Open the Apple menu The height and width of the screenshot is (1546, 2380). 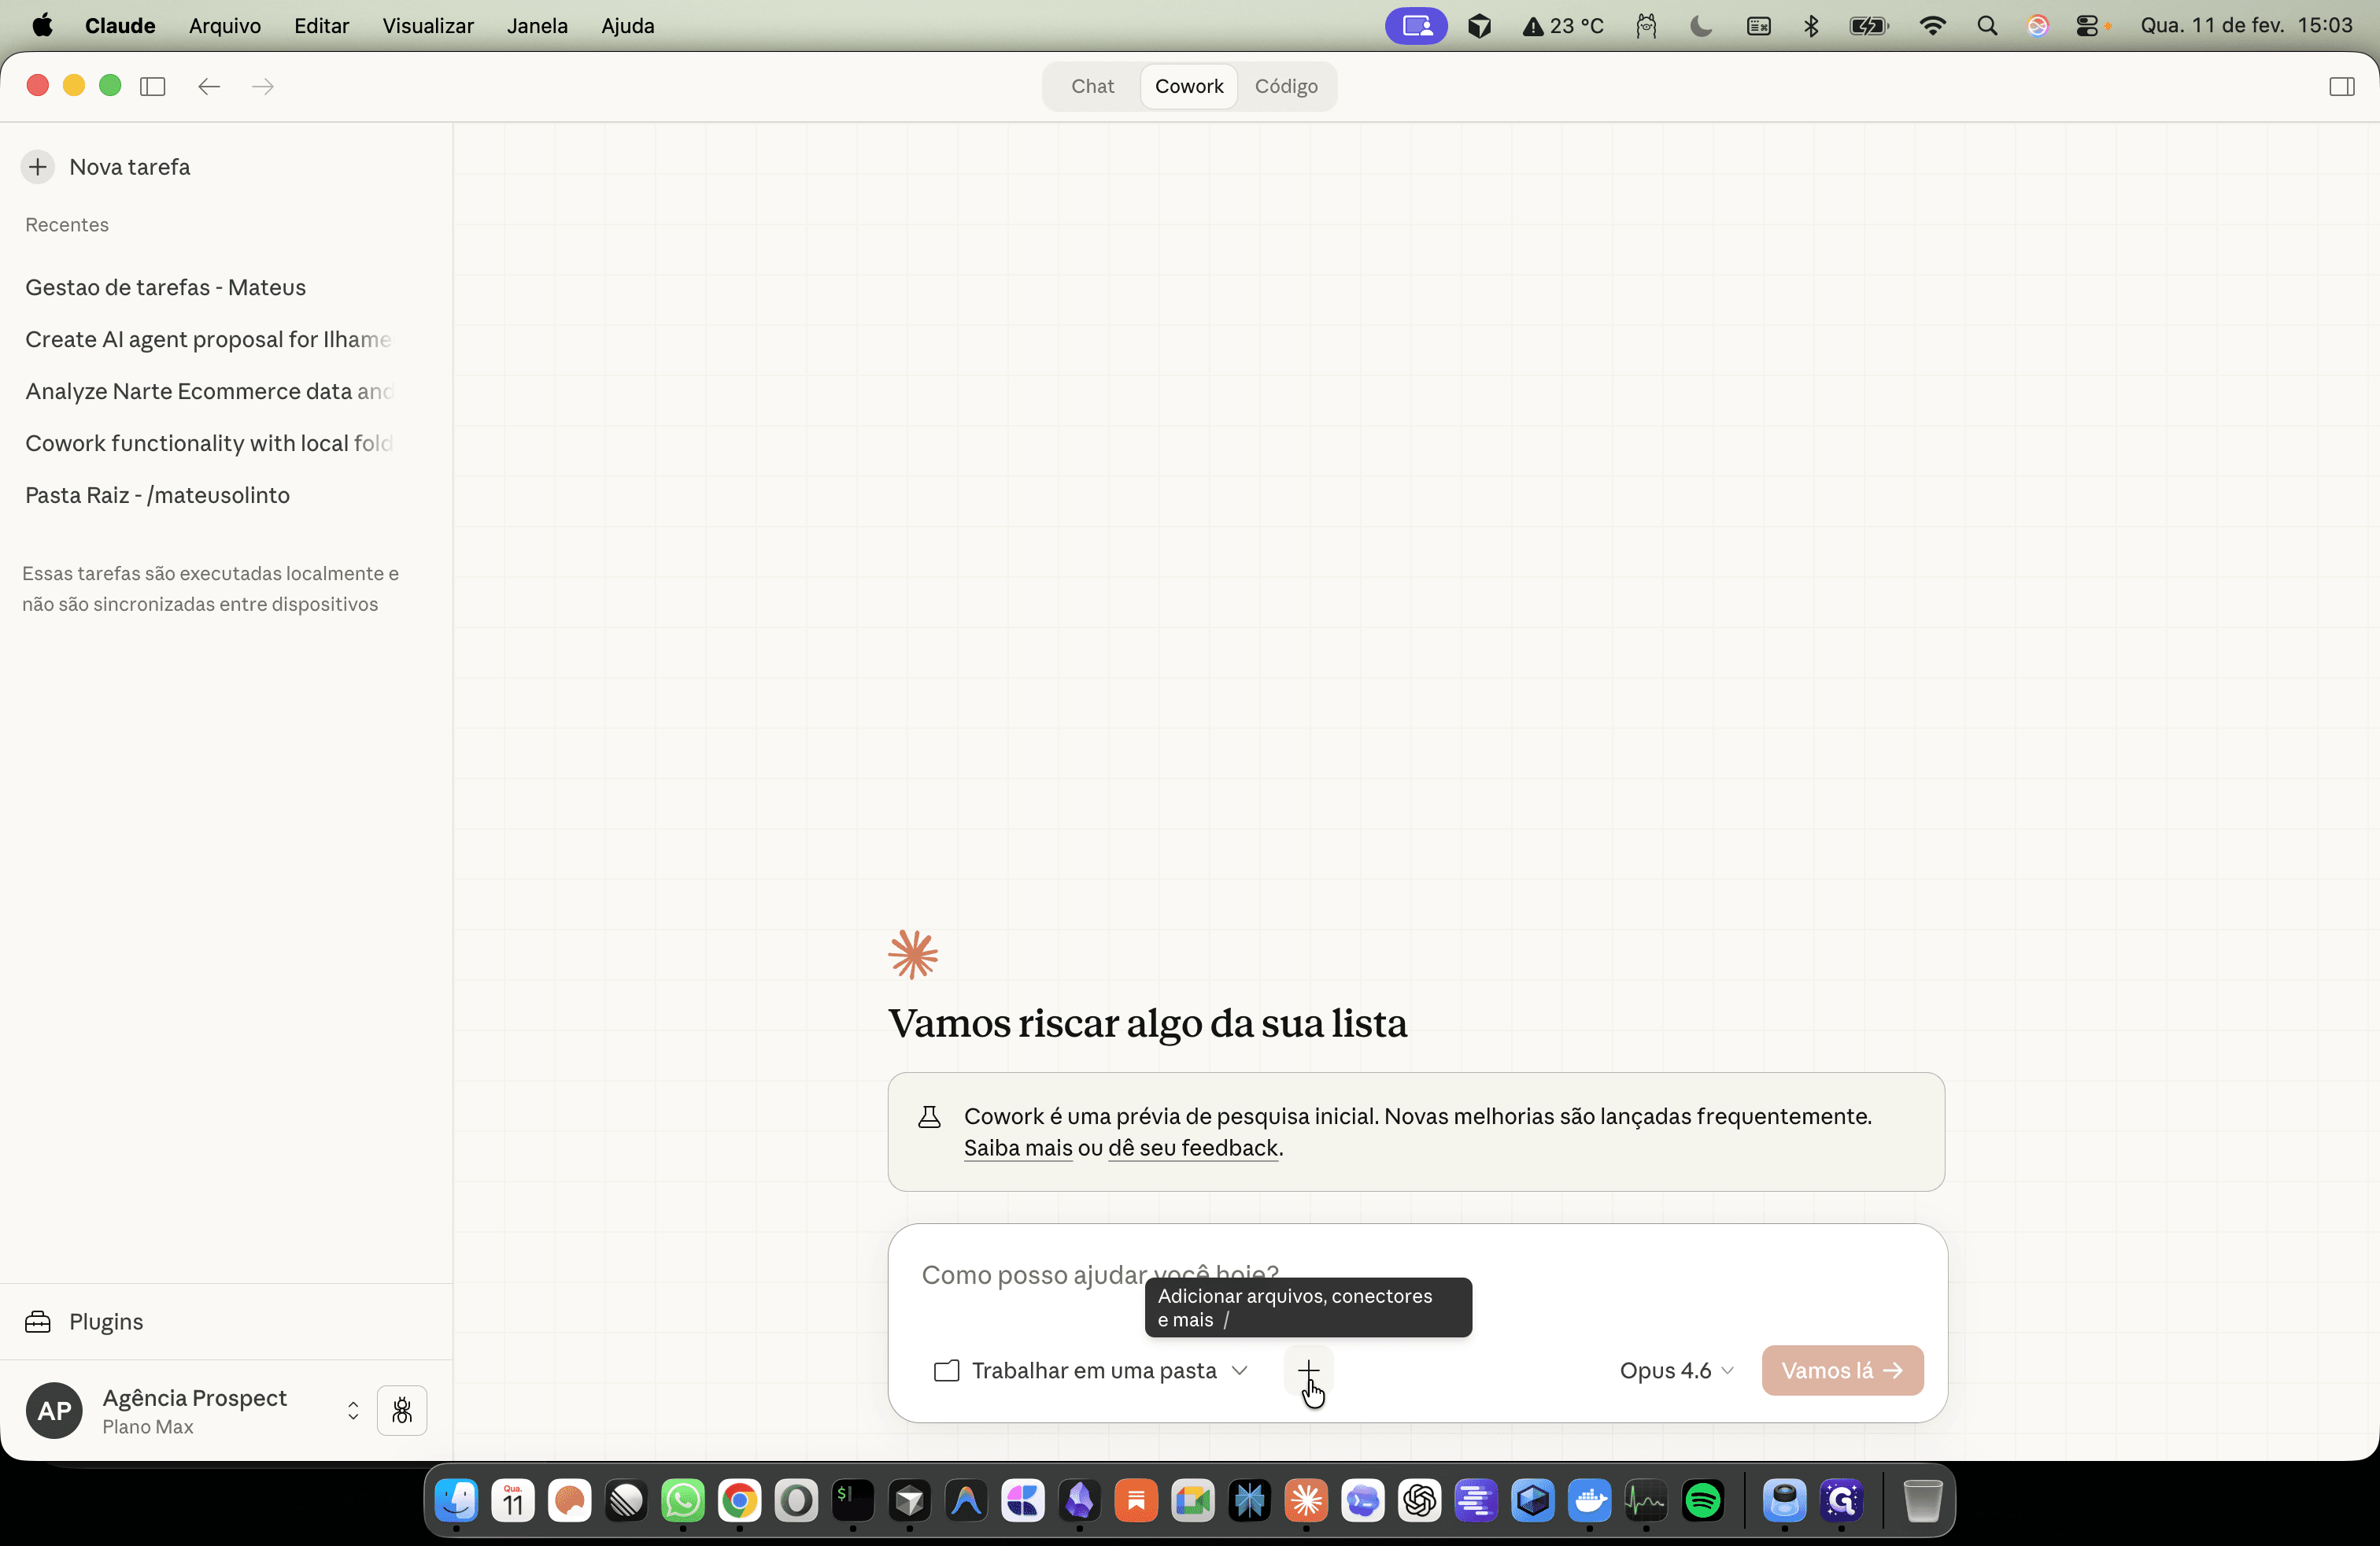pyautogui.click(x=43, y=26)
